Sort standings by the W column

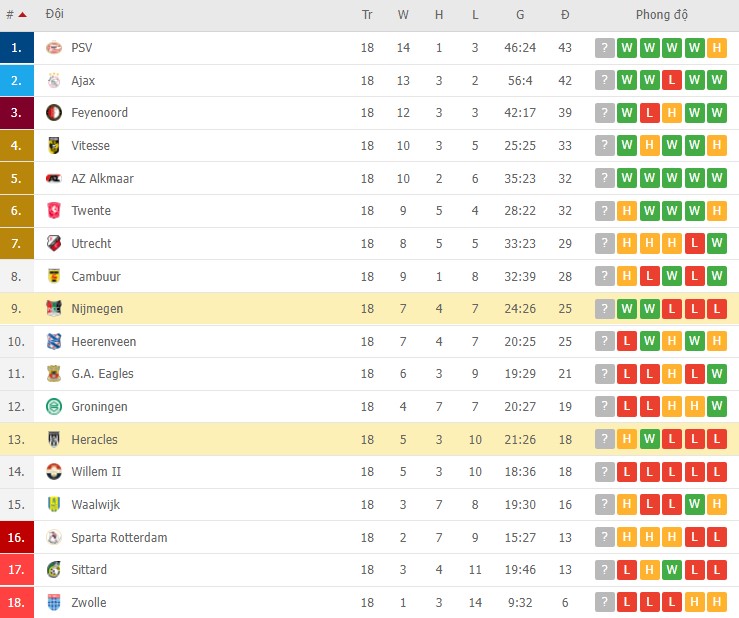click(x=403, y=15)
